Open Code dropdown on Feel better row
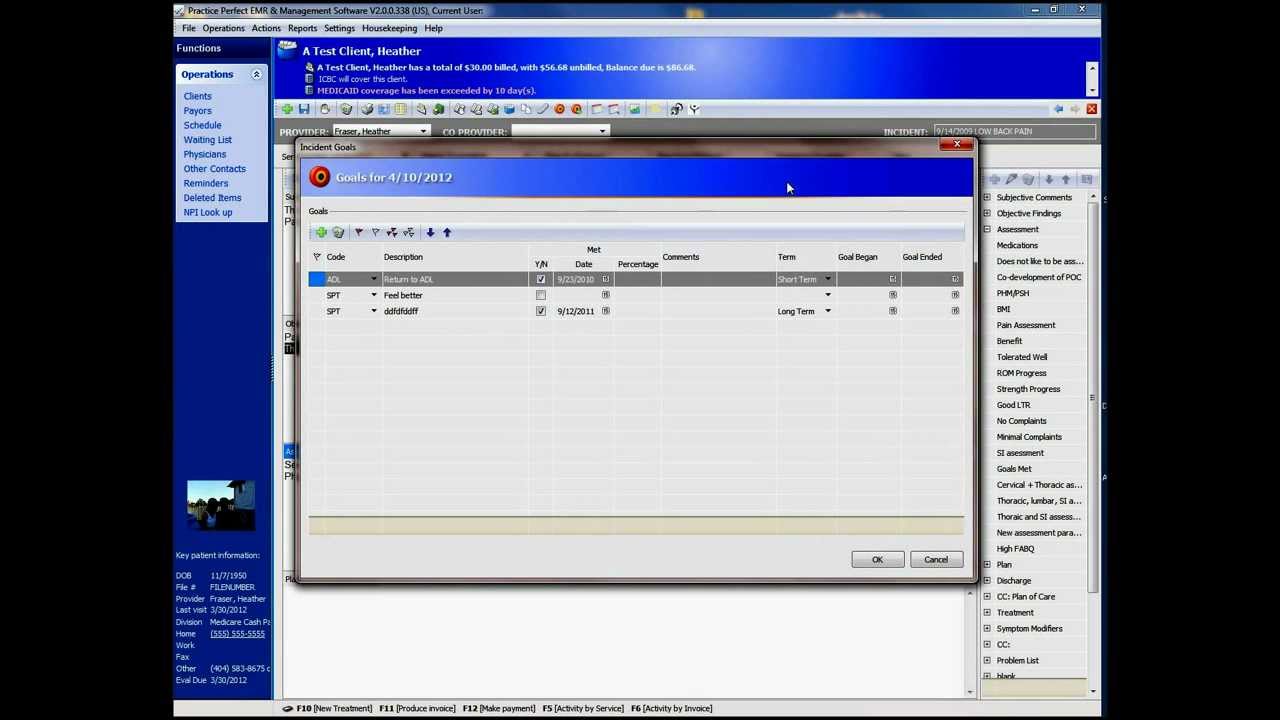The image size is (1280, 720). 374,295
